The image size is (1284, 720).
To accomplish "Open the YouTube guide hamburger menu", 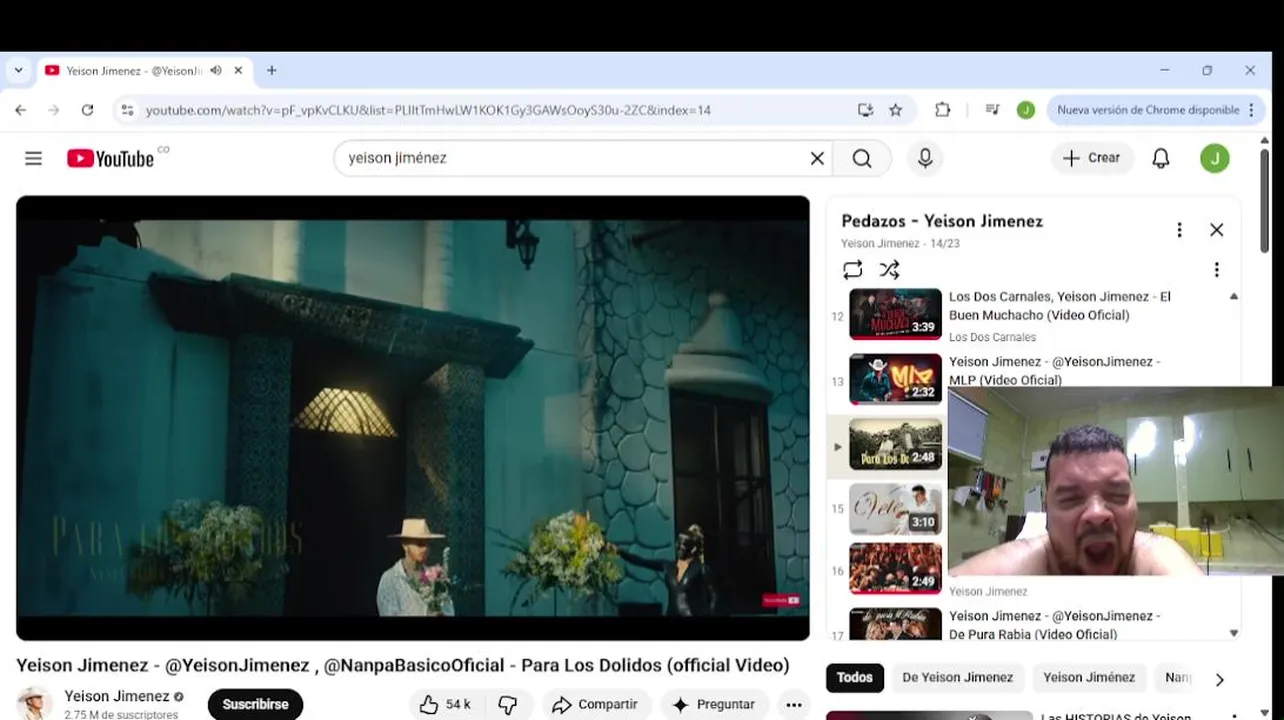I will (x=33, y=158).
